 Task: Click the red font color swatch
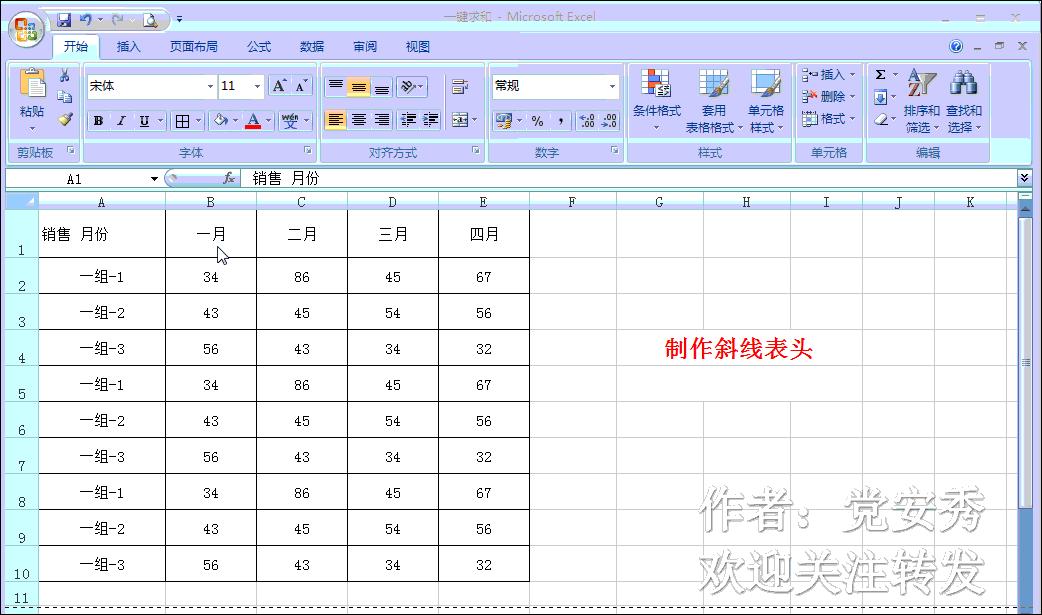pyautogui.click(x=253, y=125)
